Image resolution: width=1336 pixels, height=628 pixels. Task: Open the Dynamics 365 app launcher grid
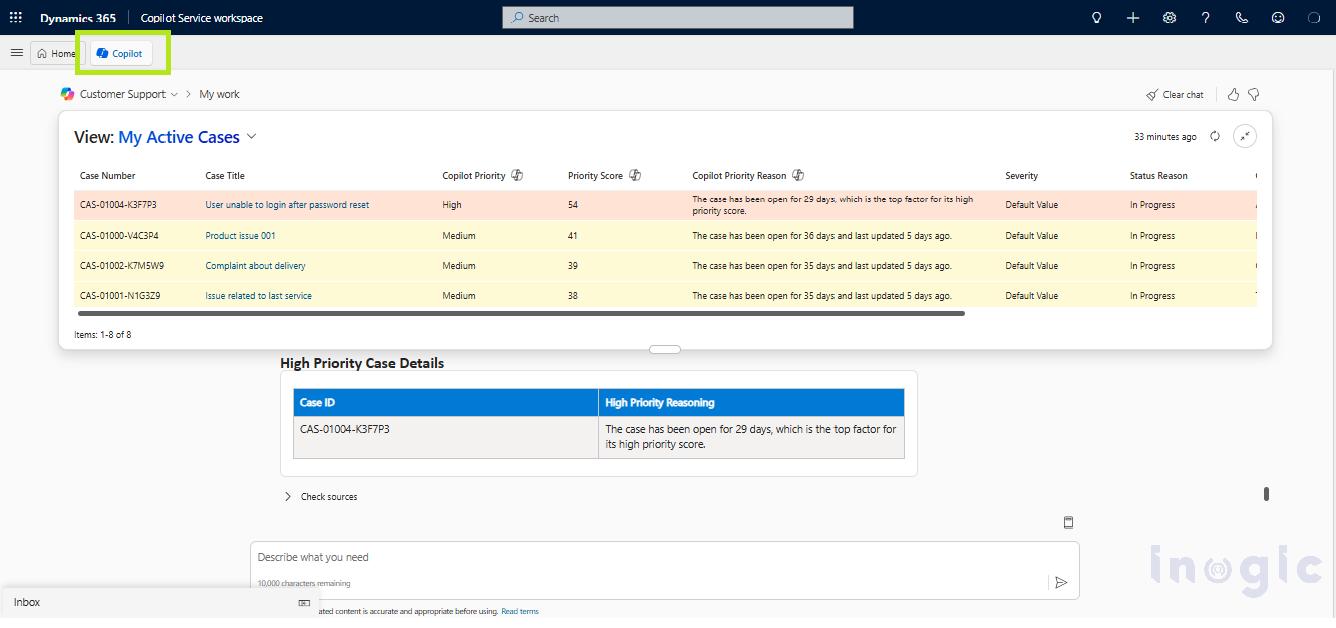point(16,17)
